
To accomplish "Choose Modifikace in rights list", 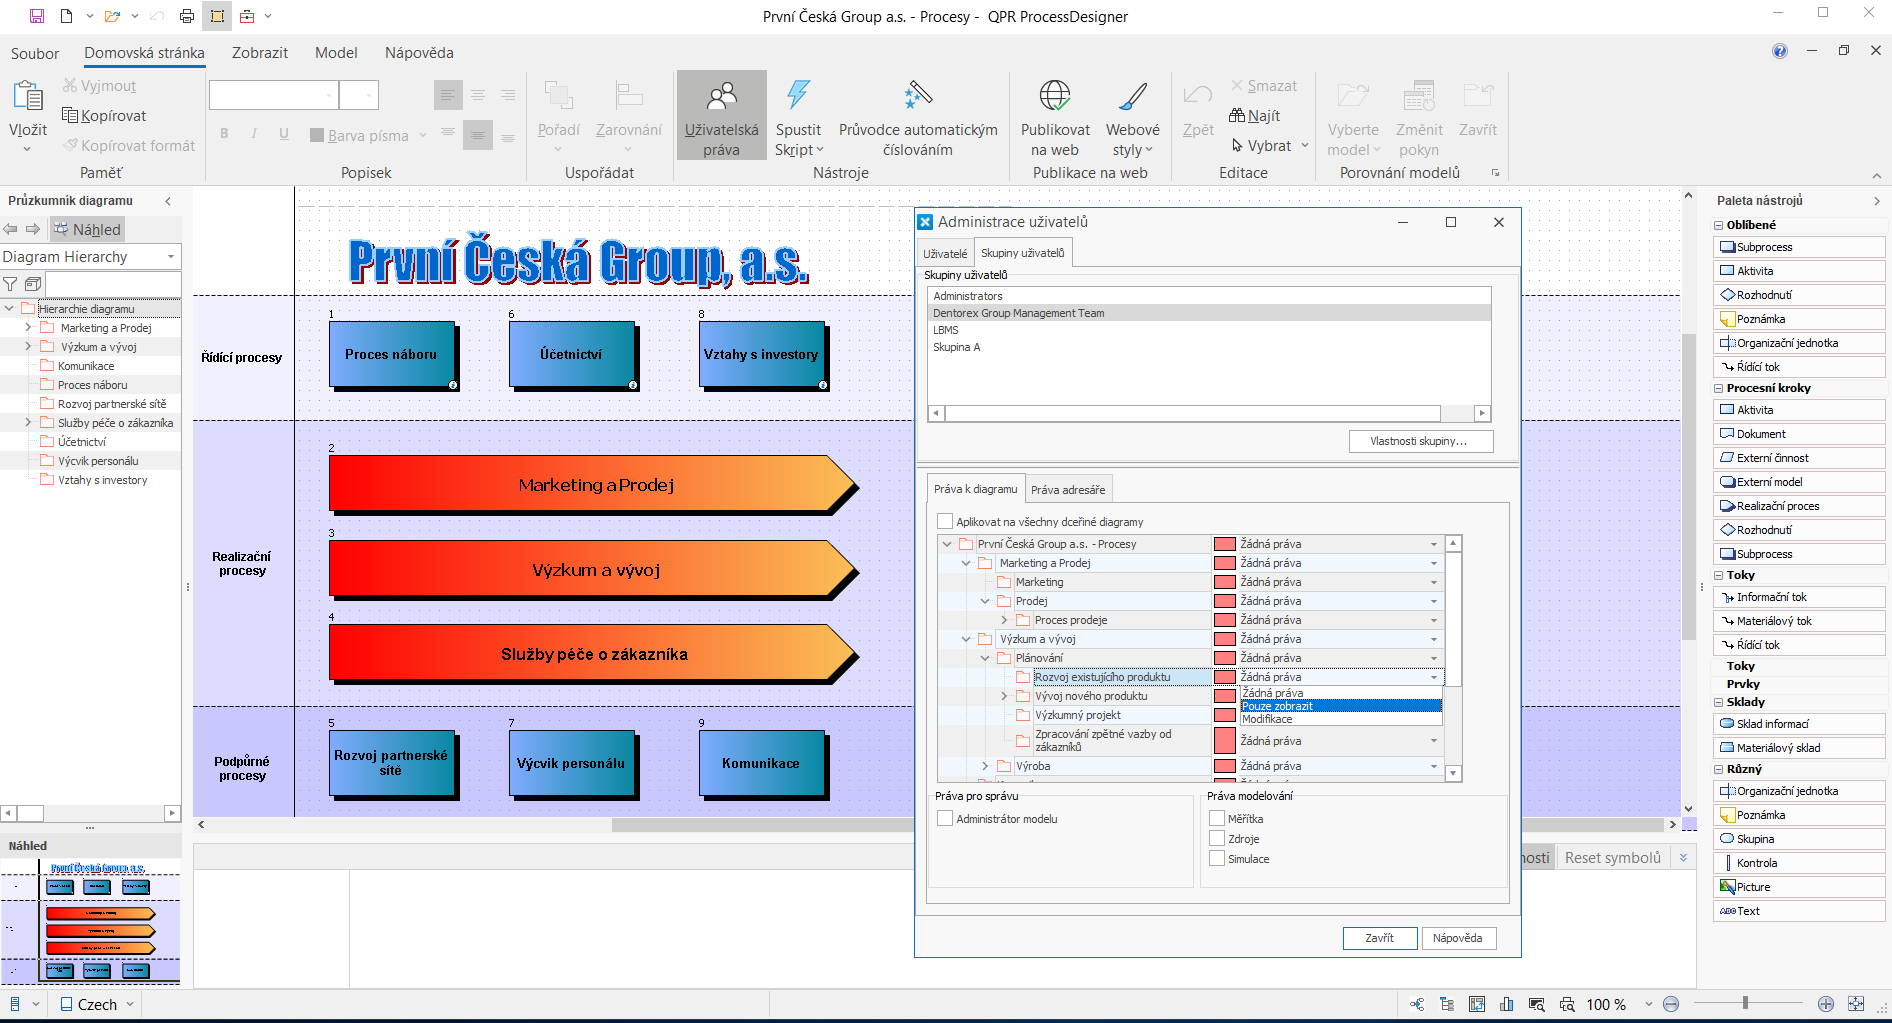I will [x=1341, y=719].
